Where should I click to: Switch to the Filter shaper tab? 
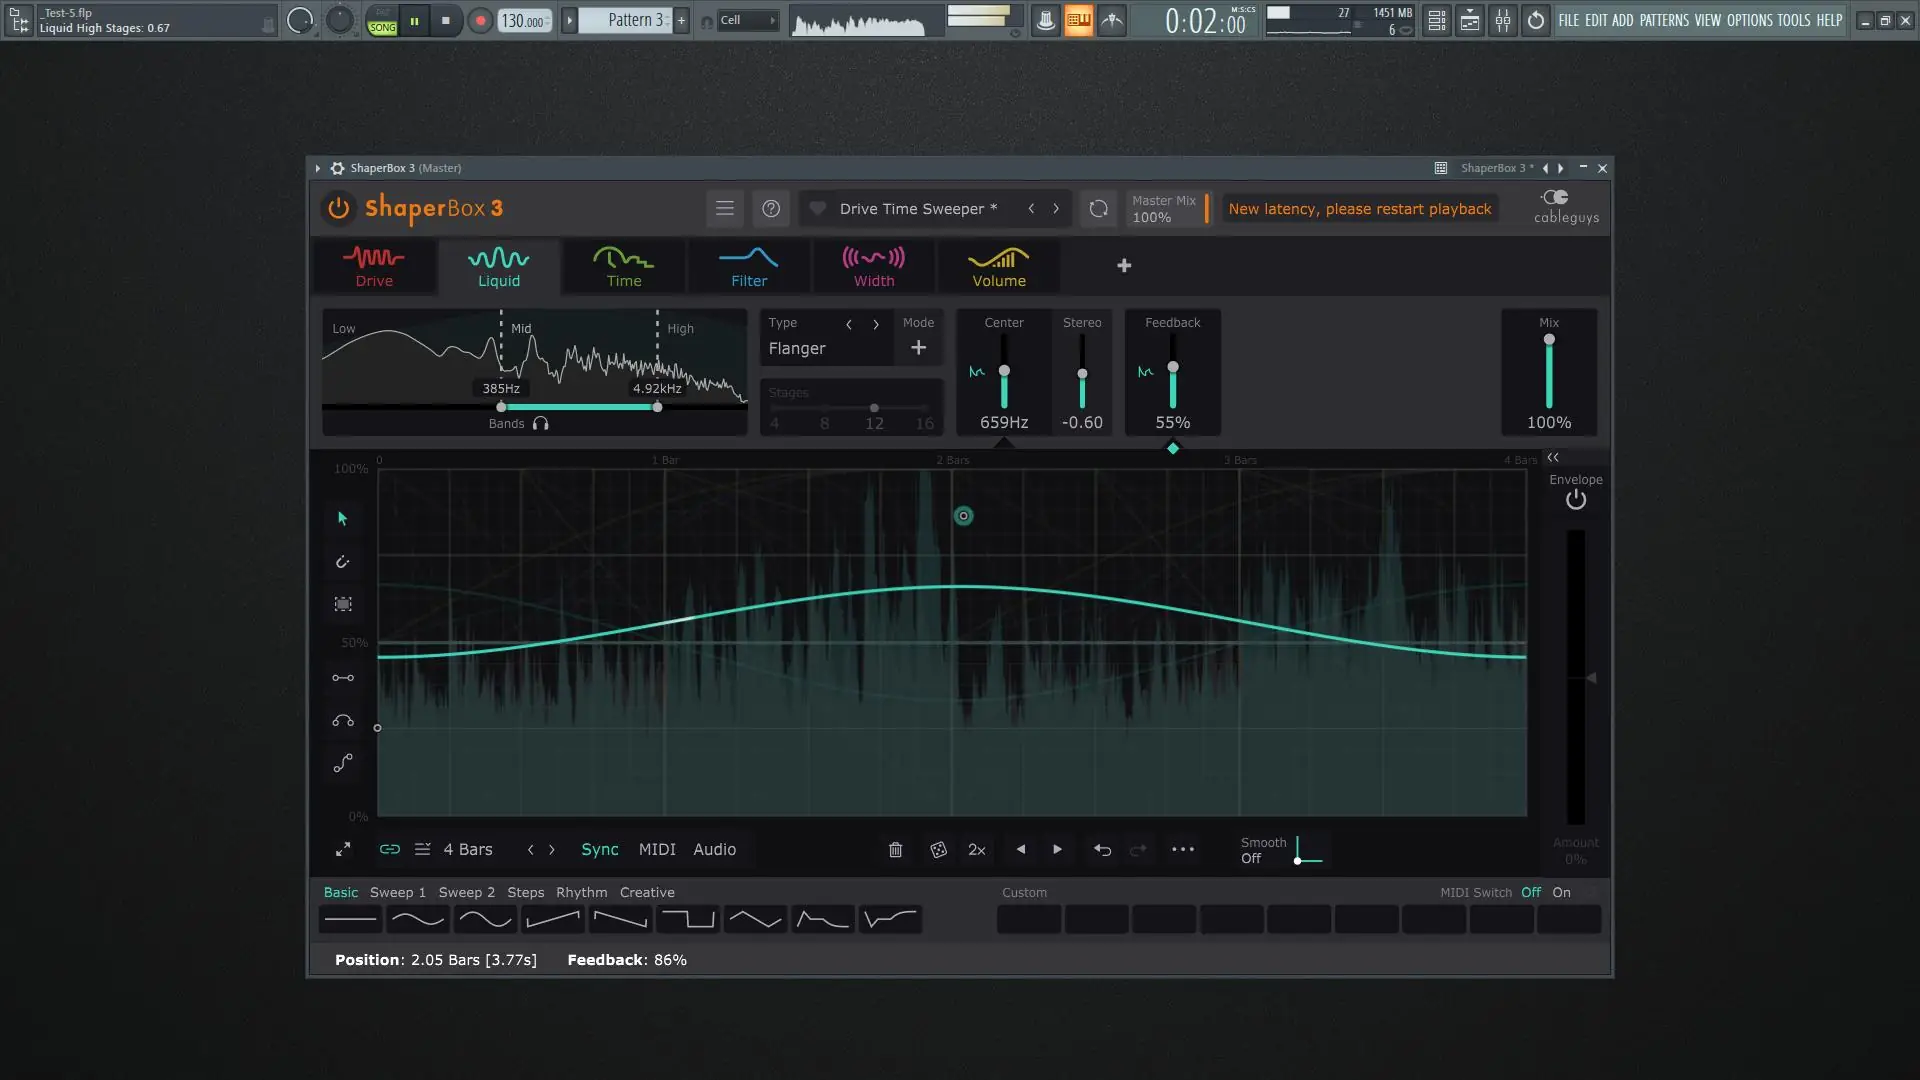749,266
